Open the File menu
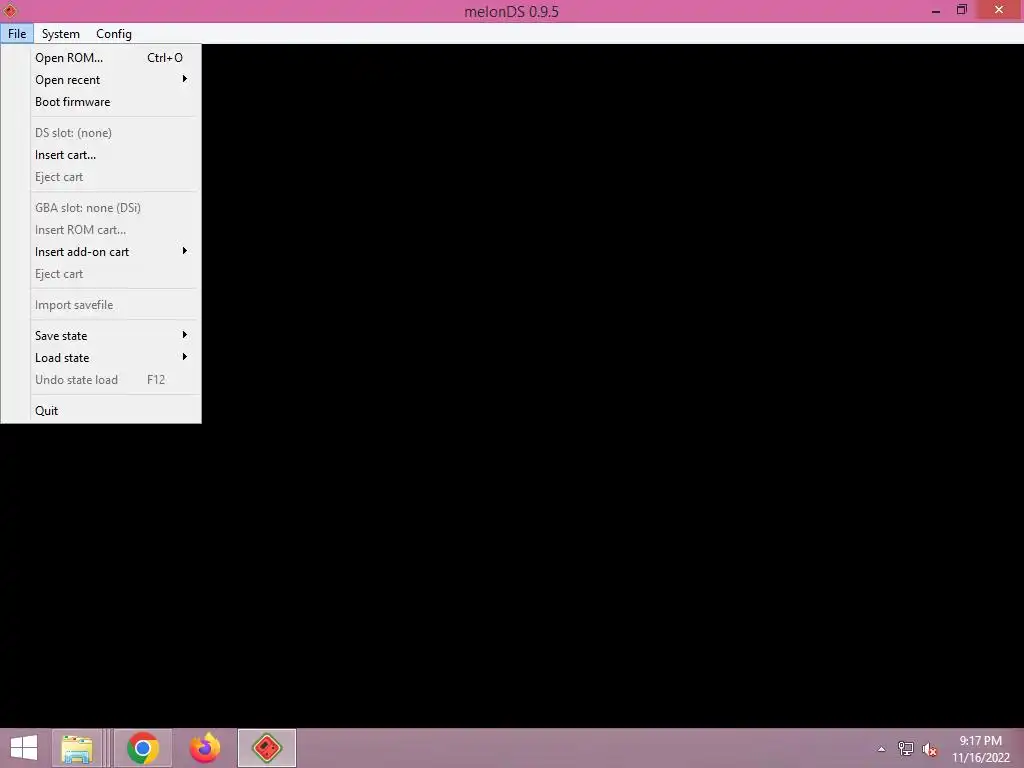1024x768 pixels. point(17,34)
